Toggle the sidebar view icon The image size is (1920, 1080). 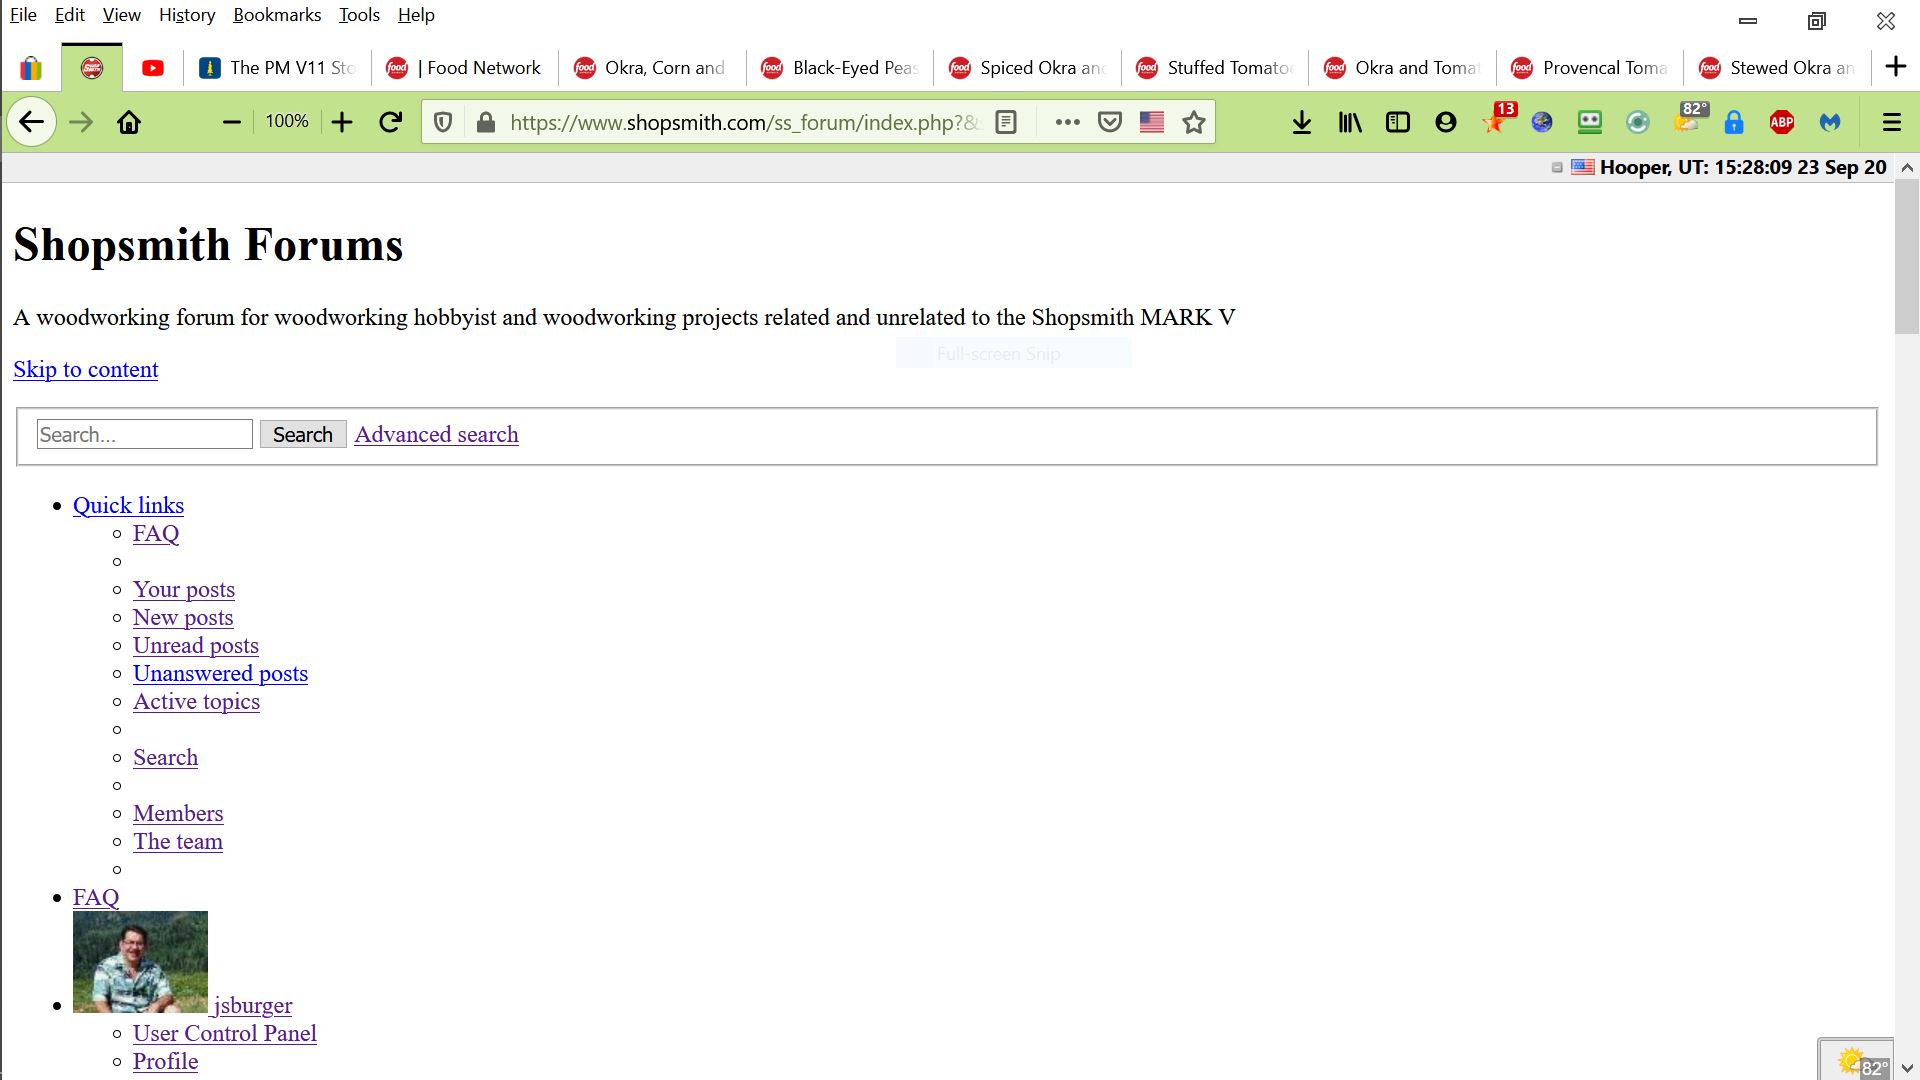[x=1398, y=122]
